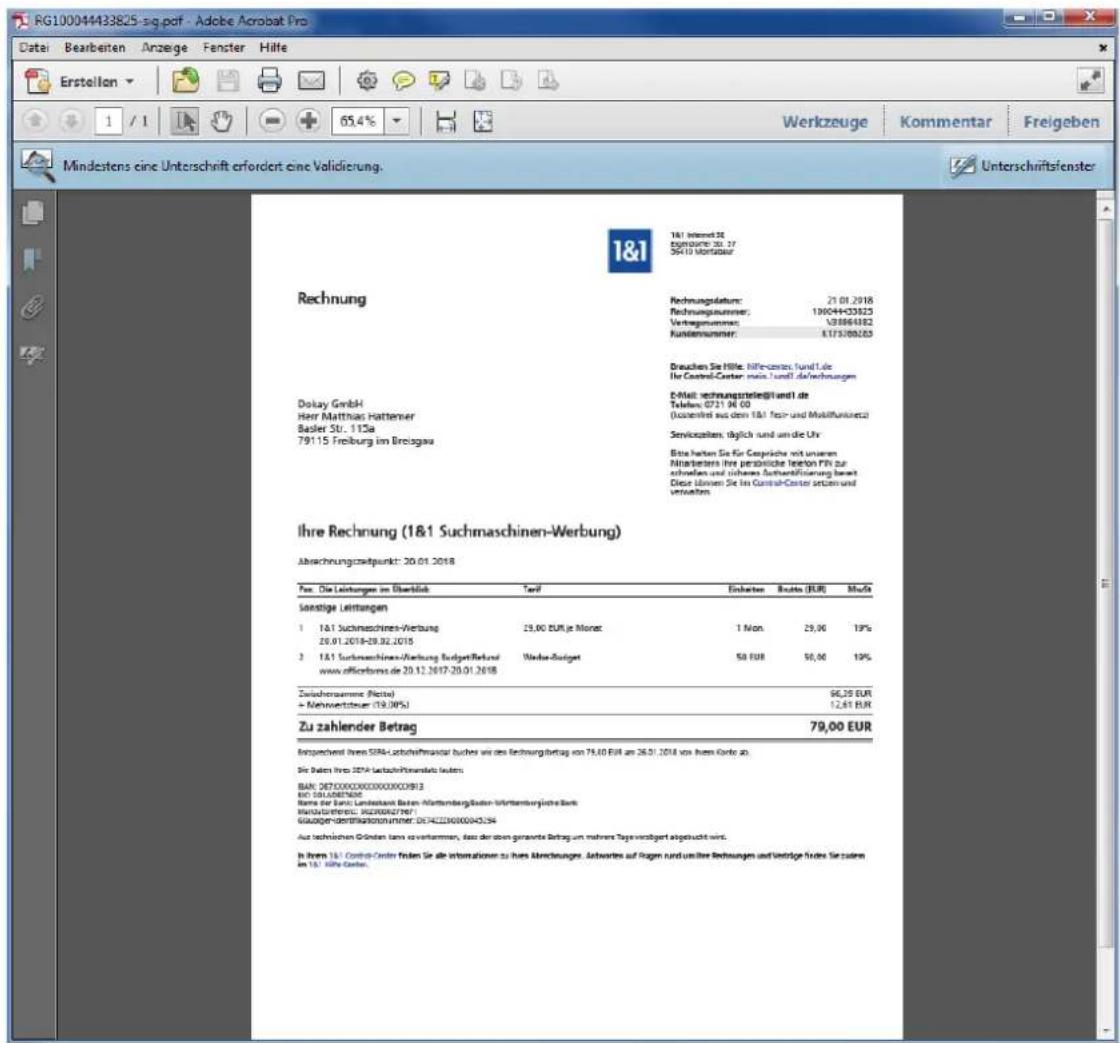Activate the hand pan tool
Screen dimensions: 1120x1043
(x=221, y=121)
